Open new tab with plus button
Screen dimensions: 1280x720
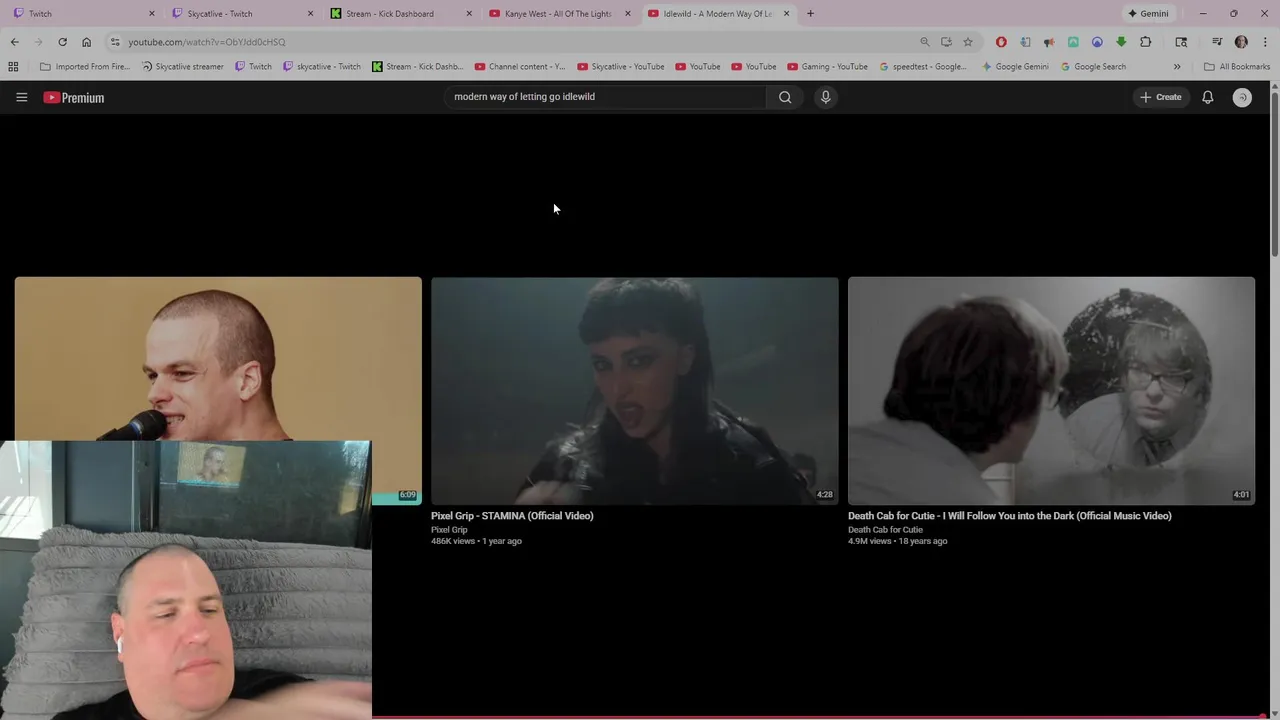tap(810, 14)
